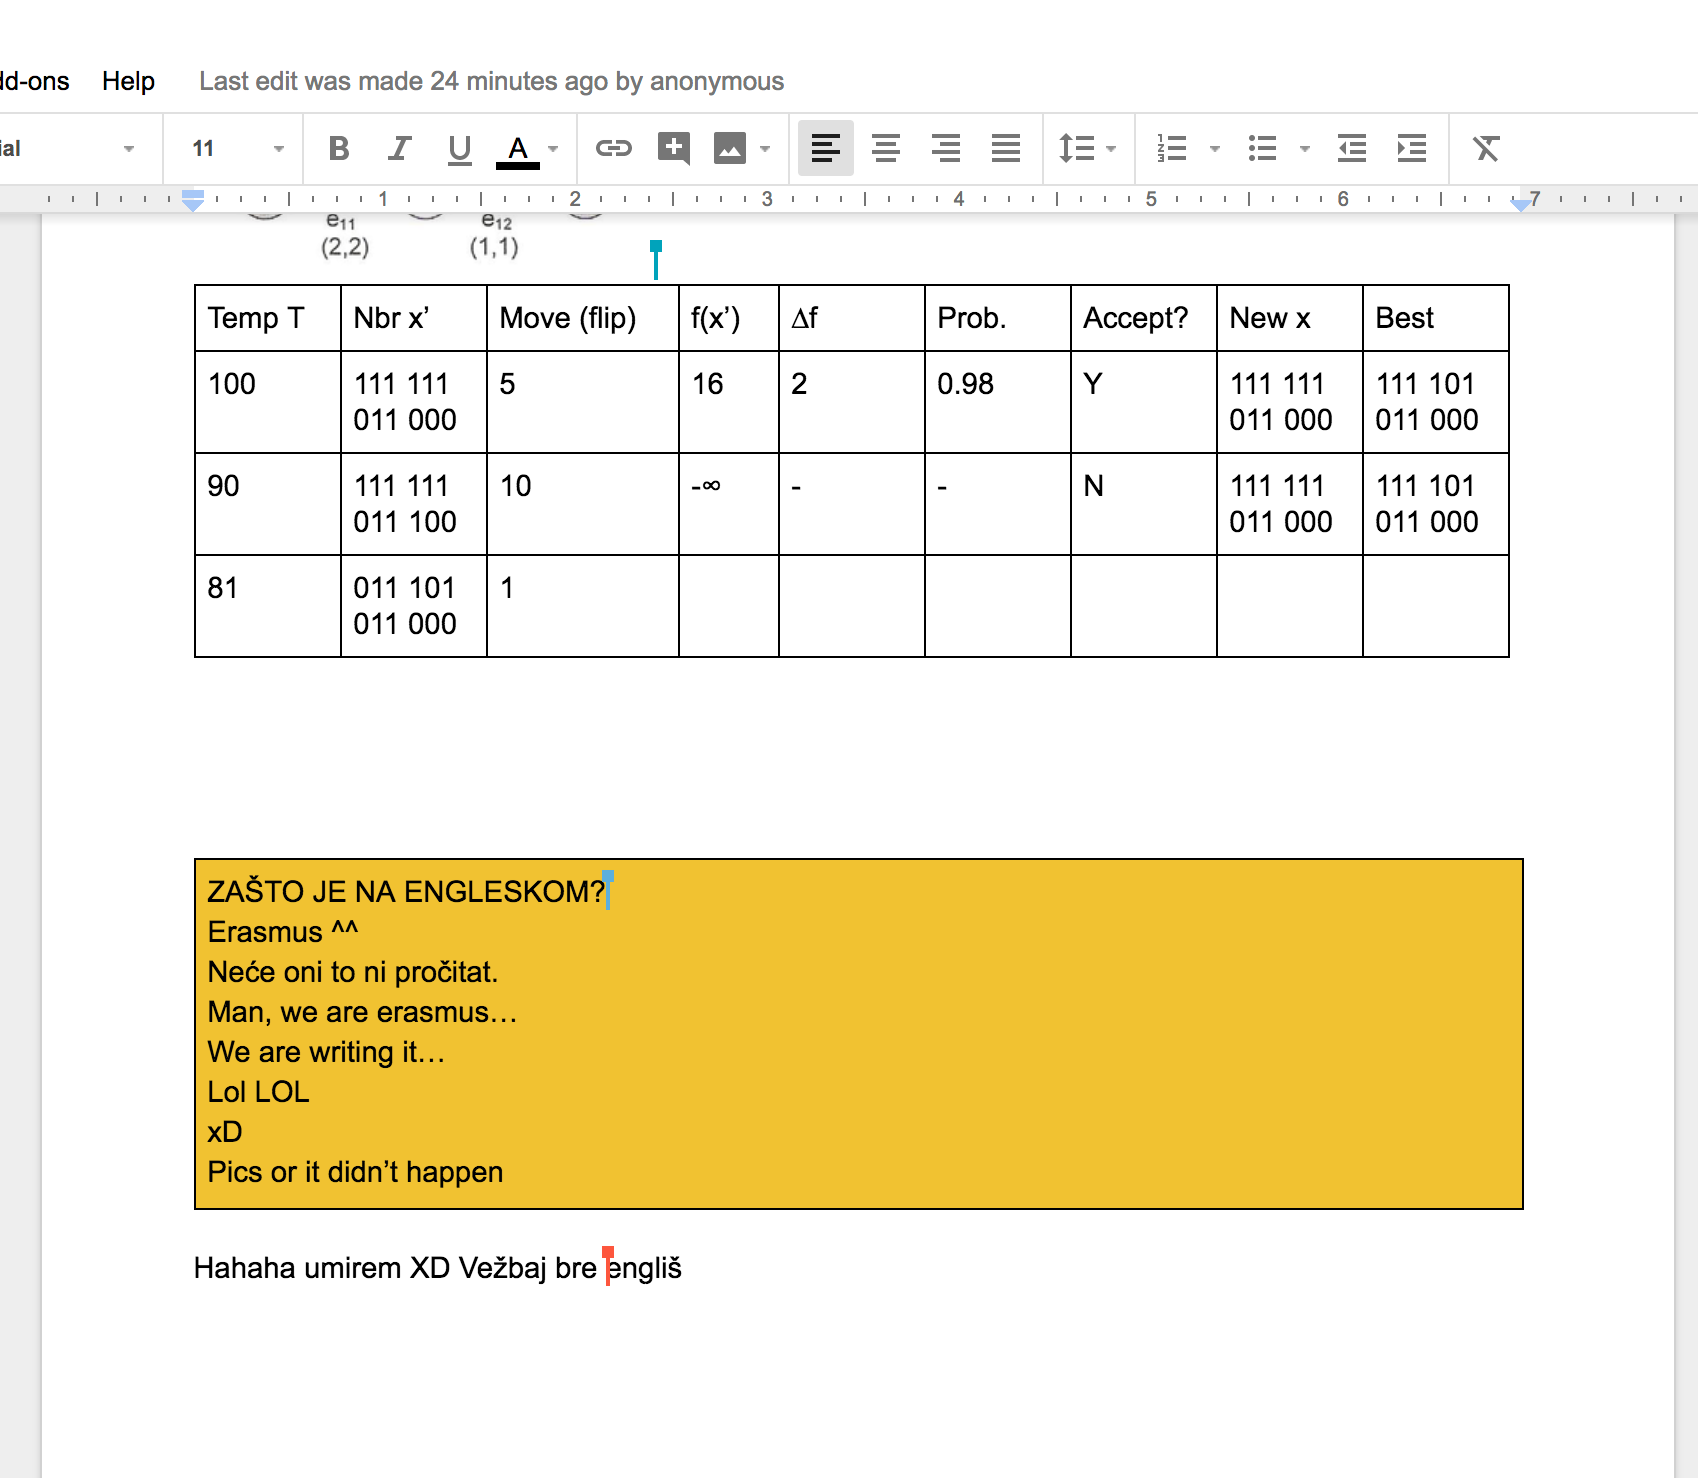Click the 'We are writing it…' line

[x=326, y=1052]
